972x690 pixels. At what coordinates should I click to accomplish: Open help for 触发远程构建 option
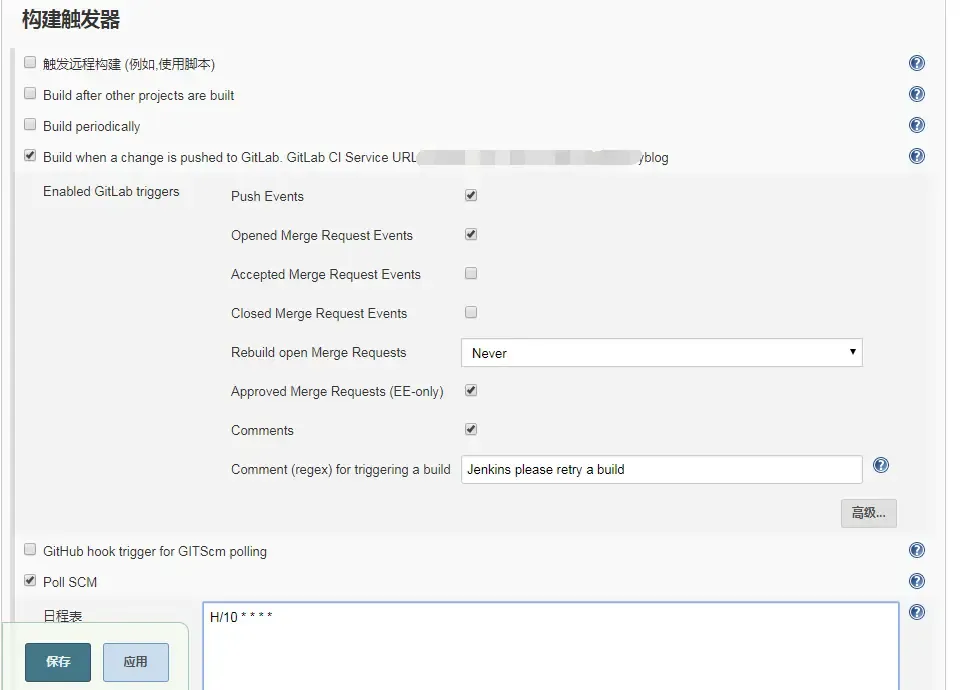coord(917,64)
